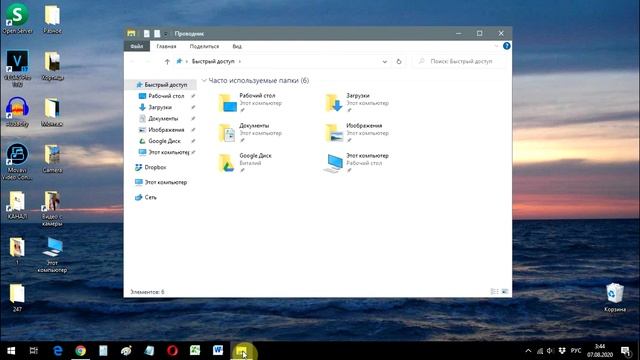The width and height of the screenshot is (640, 360).
Task: Open the Explorer window system icon in title bar
Action: 131,33
